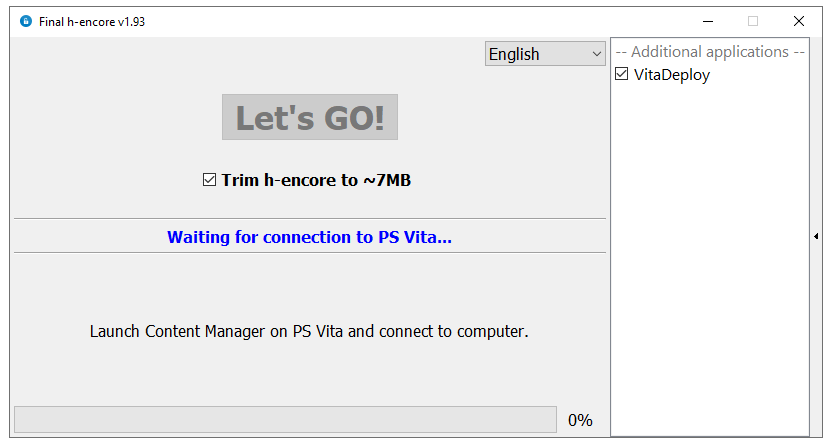The width and height of the screenshot is (839, 447).
Task: Click the Final h-encore app icon in title bar
Action: pos(26,21)
